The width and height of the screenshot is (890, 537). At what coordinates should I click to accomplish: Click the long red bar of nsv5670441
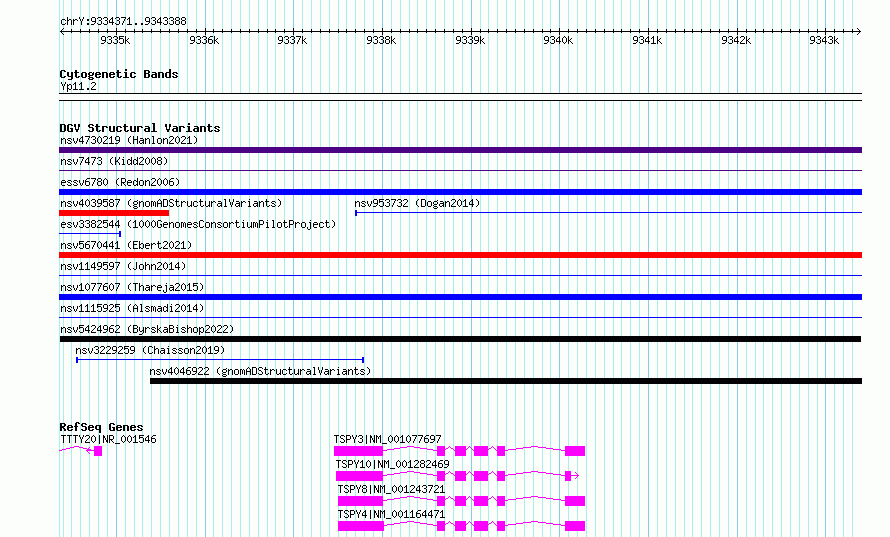460,255
